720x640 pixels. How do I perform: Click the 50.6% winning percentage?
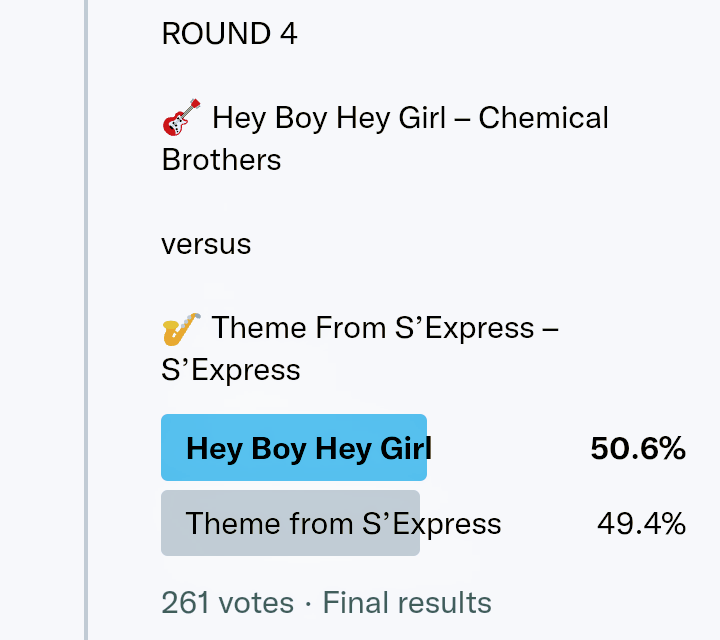tap(637, 449)
